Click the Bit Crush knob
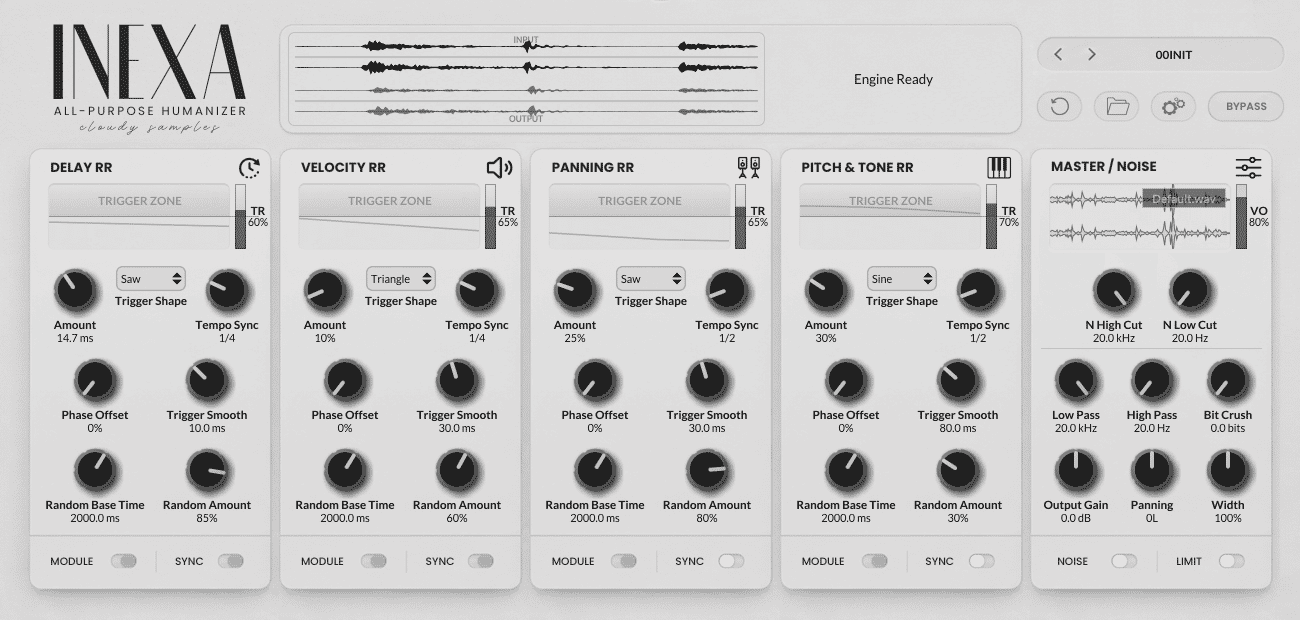The height and width of the screenshot is (620, 1300). point(1228,381)
